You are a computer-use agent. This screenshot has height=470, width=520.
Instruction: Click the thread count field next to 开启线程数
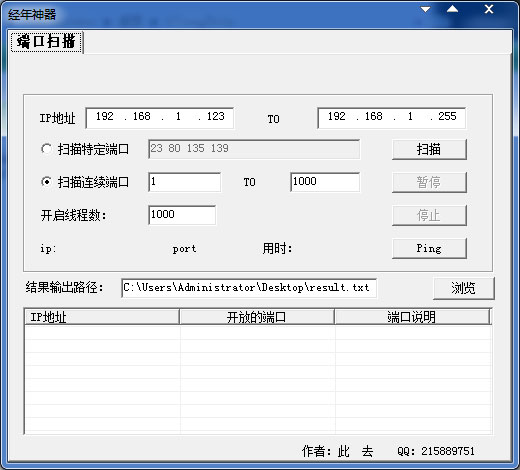click(182, 215)
